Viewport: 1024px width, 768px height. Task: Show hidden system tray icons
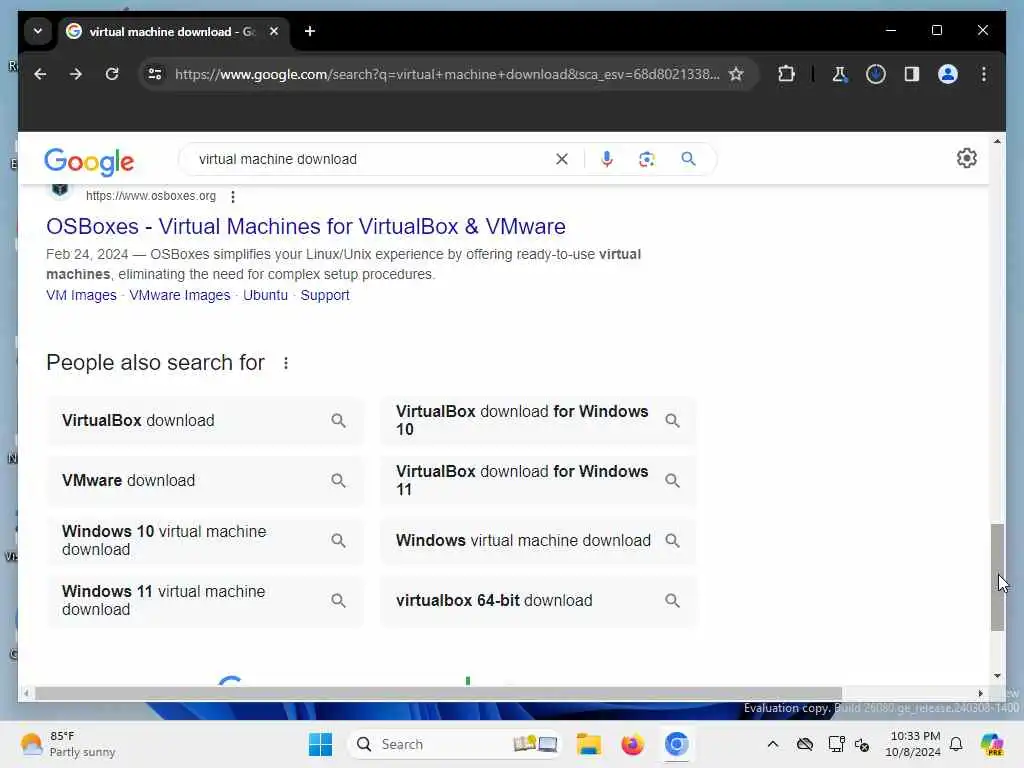[773, 744]
